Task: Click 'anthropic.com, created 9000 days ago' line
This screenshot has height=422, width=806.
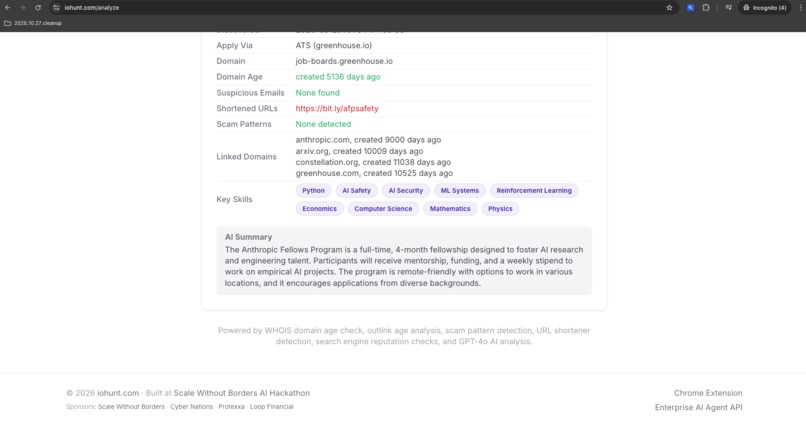Action: 368,140
